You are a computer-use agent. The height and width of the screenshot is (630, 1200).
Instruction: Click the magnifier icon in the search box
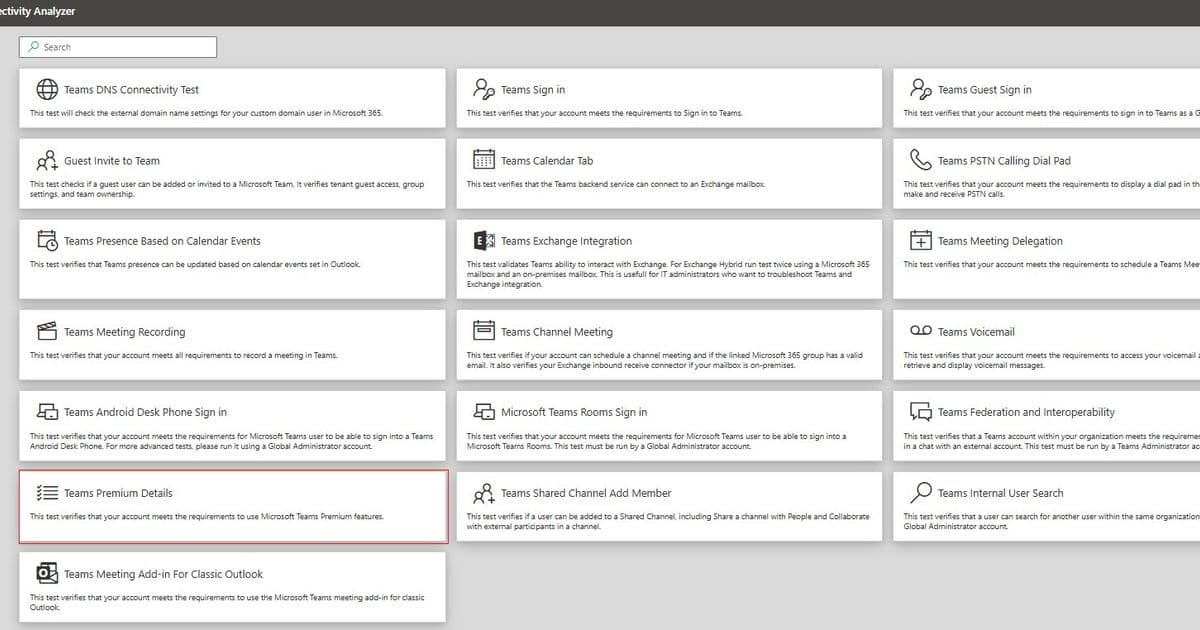click(33, 47)
